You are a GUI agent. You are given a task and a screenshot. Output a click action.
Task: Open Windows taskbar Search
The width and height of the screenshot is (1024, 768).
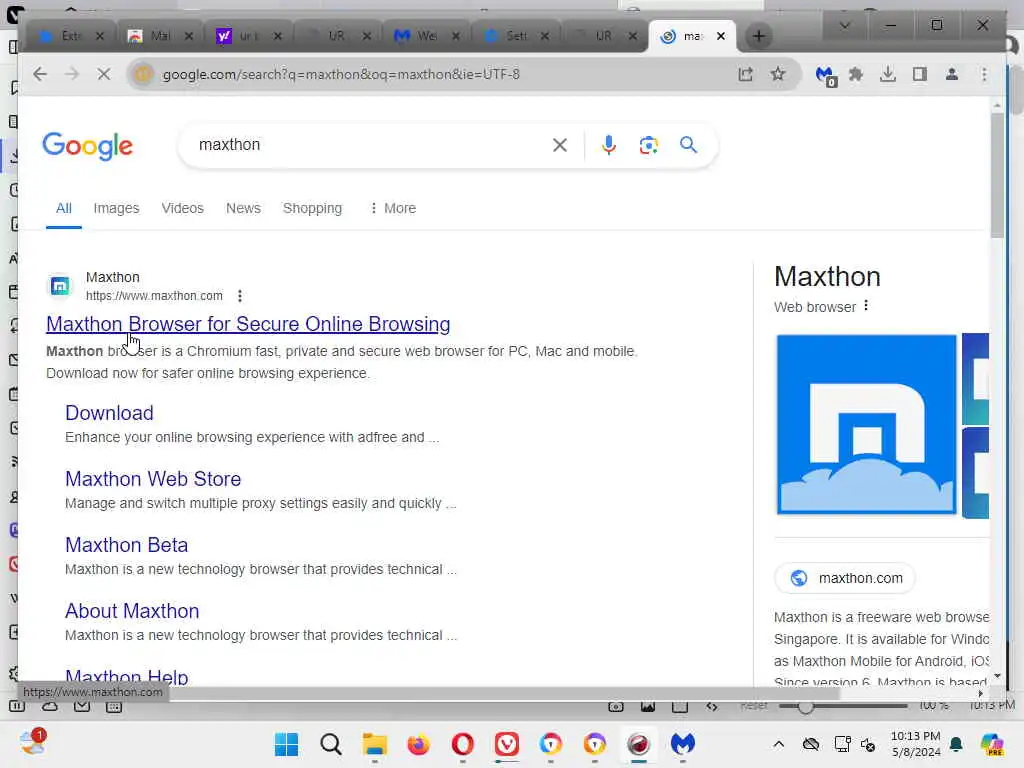330,744
